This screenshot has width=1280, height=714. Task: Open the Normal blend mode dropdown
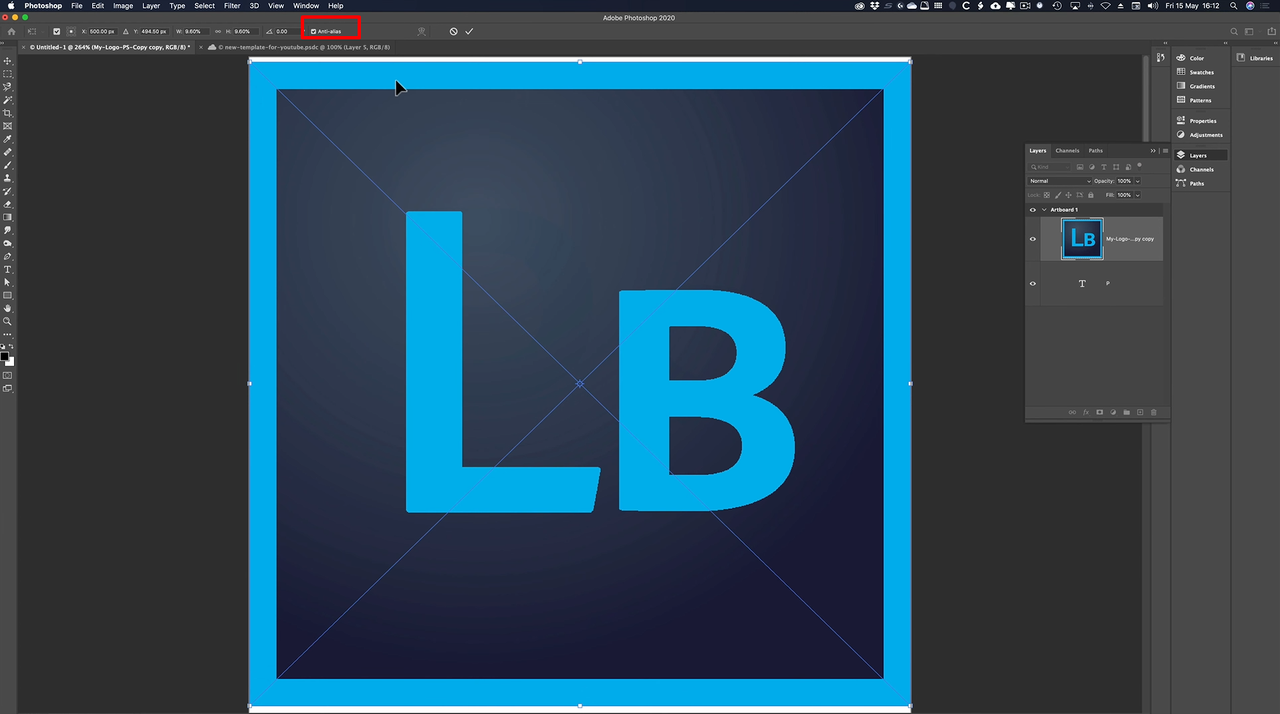tap(1060, 181)
